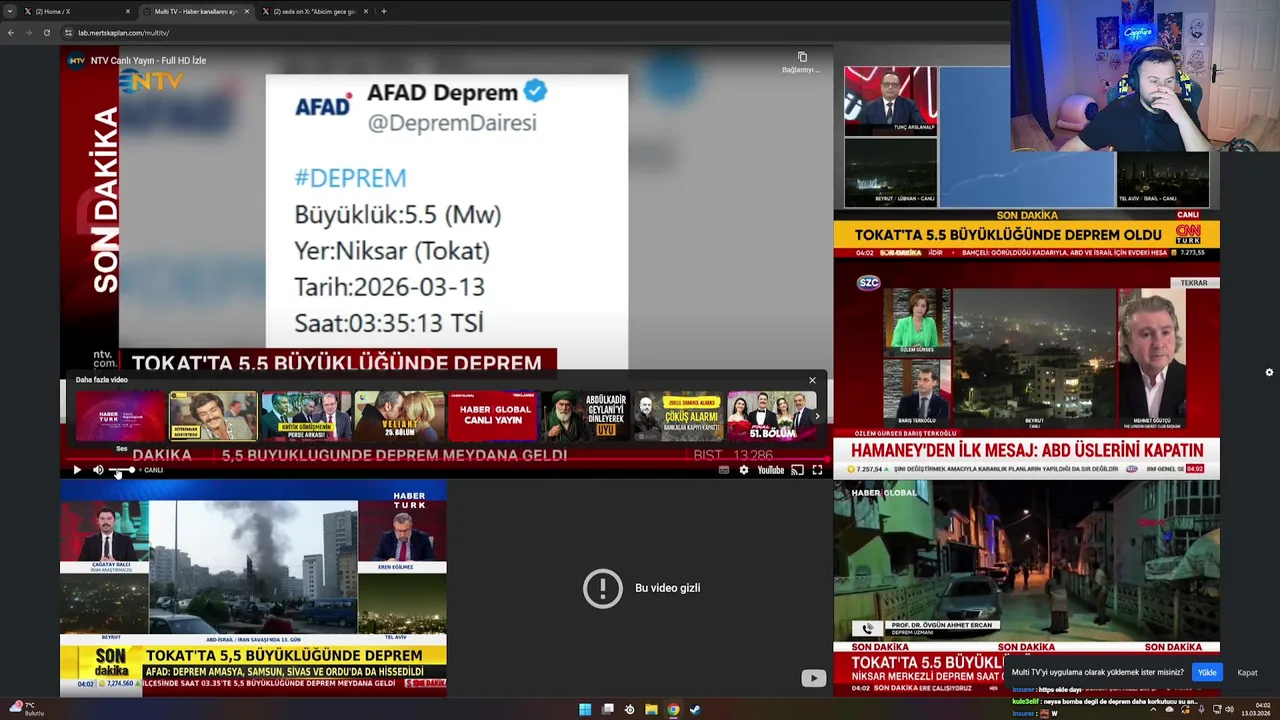
Task: Cast NTV video to a device
Action: click(x=797, y=470)
